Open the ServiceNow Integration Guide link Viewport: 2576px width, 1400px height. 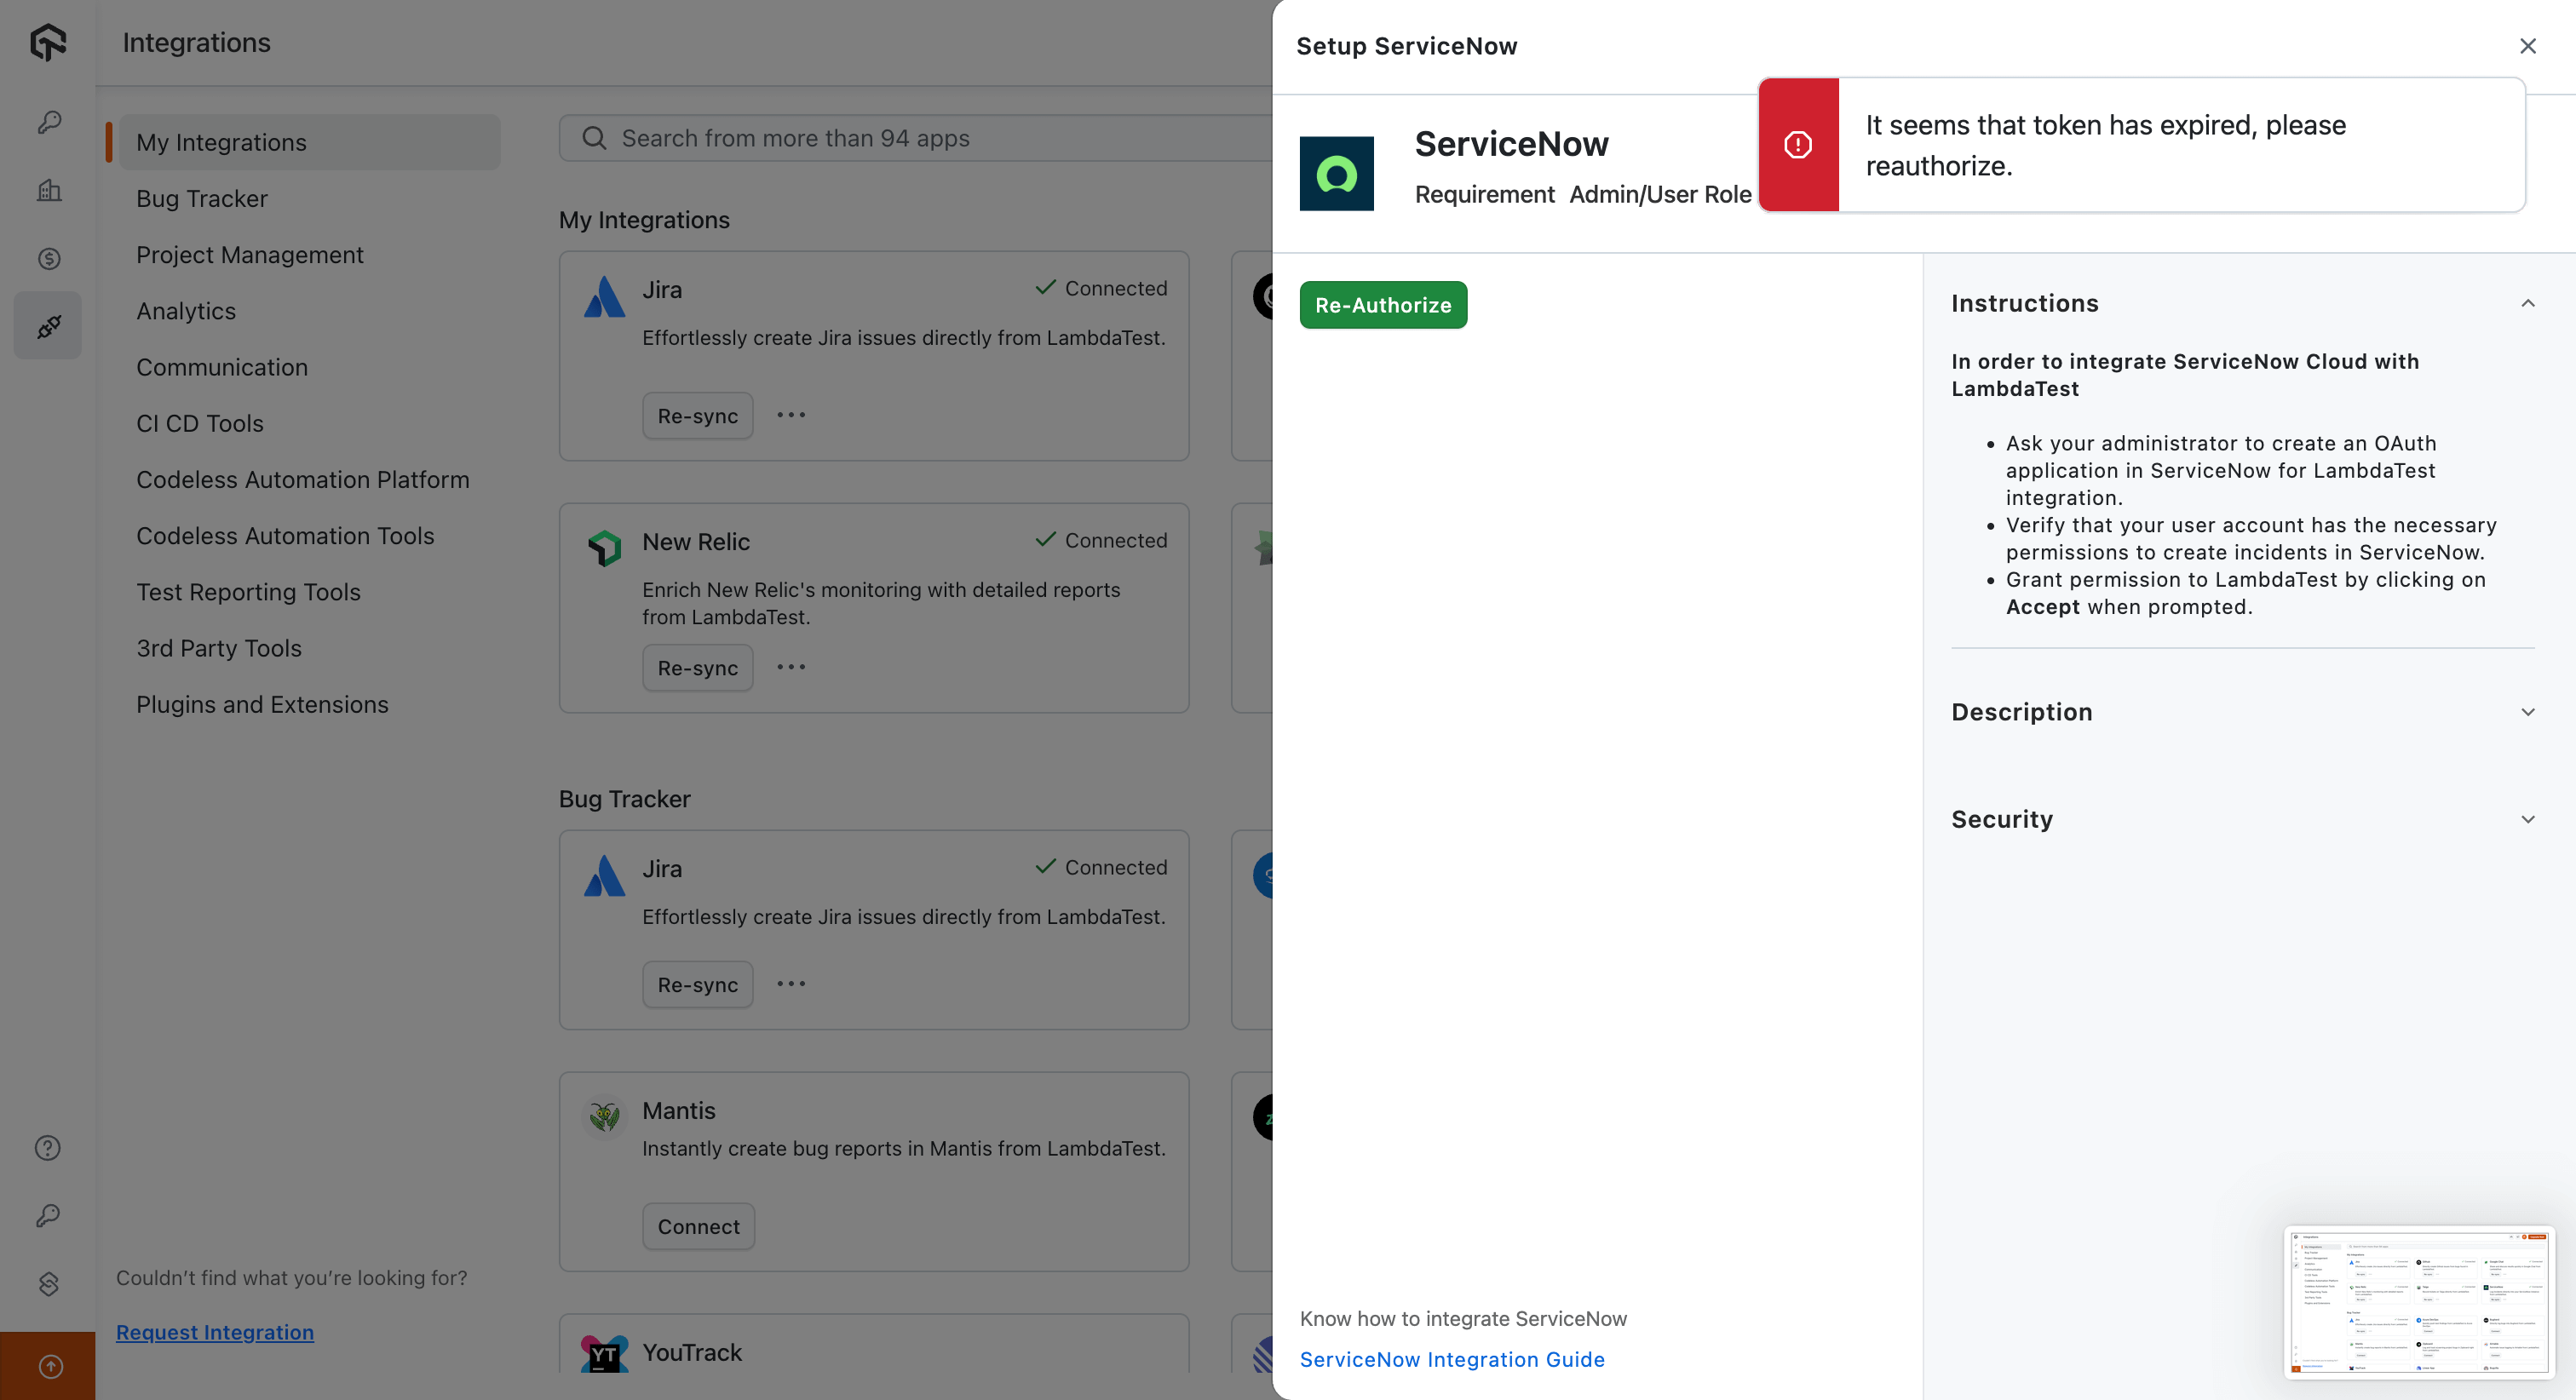pos(1452,1359)
